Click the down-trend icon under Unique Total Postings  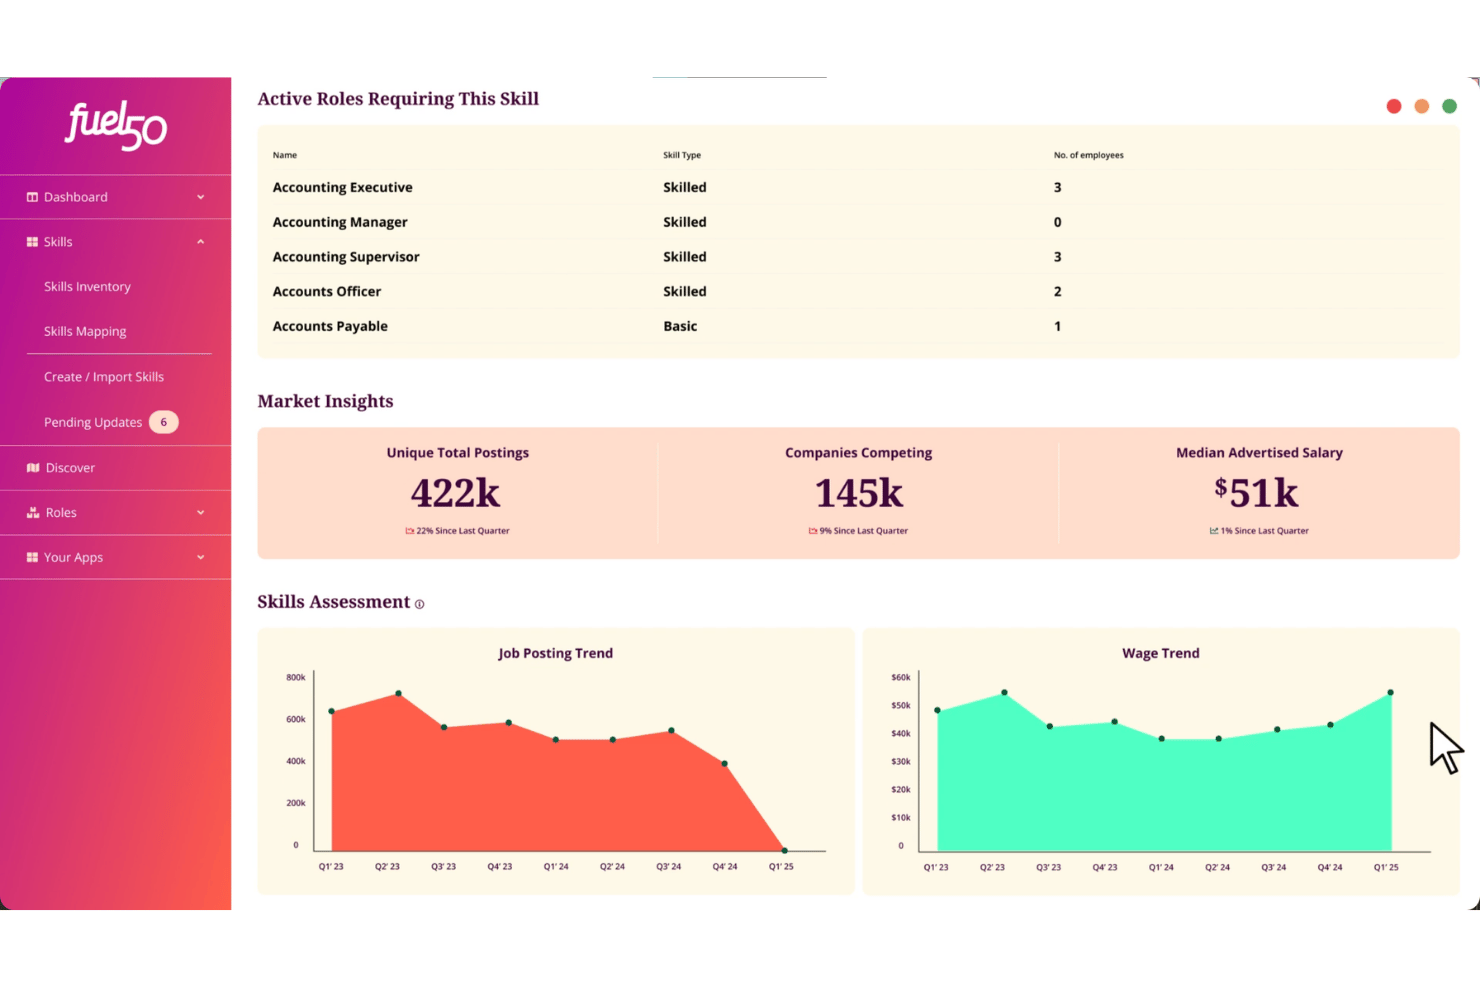[409, 531]
